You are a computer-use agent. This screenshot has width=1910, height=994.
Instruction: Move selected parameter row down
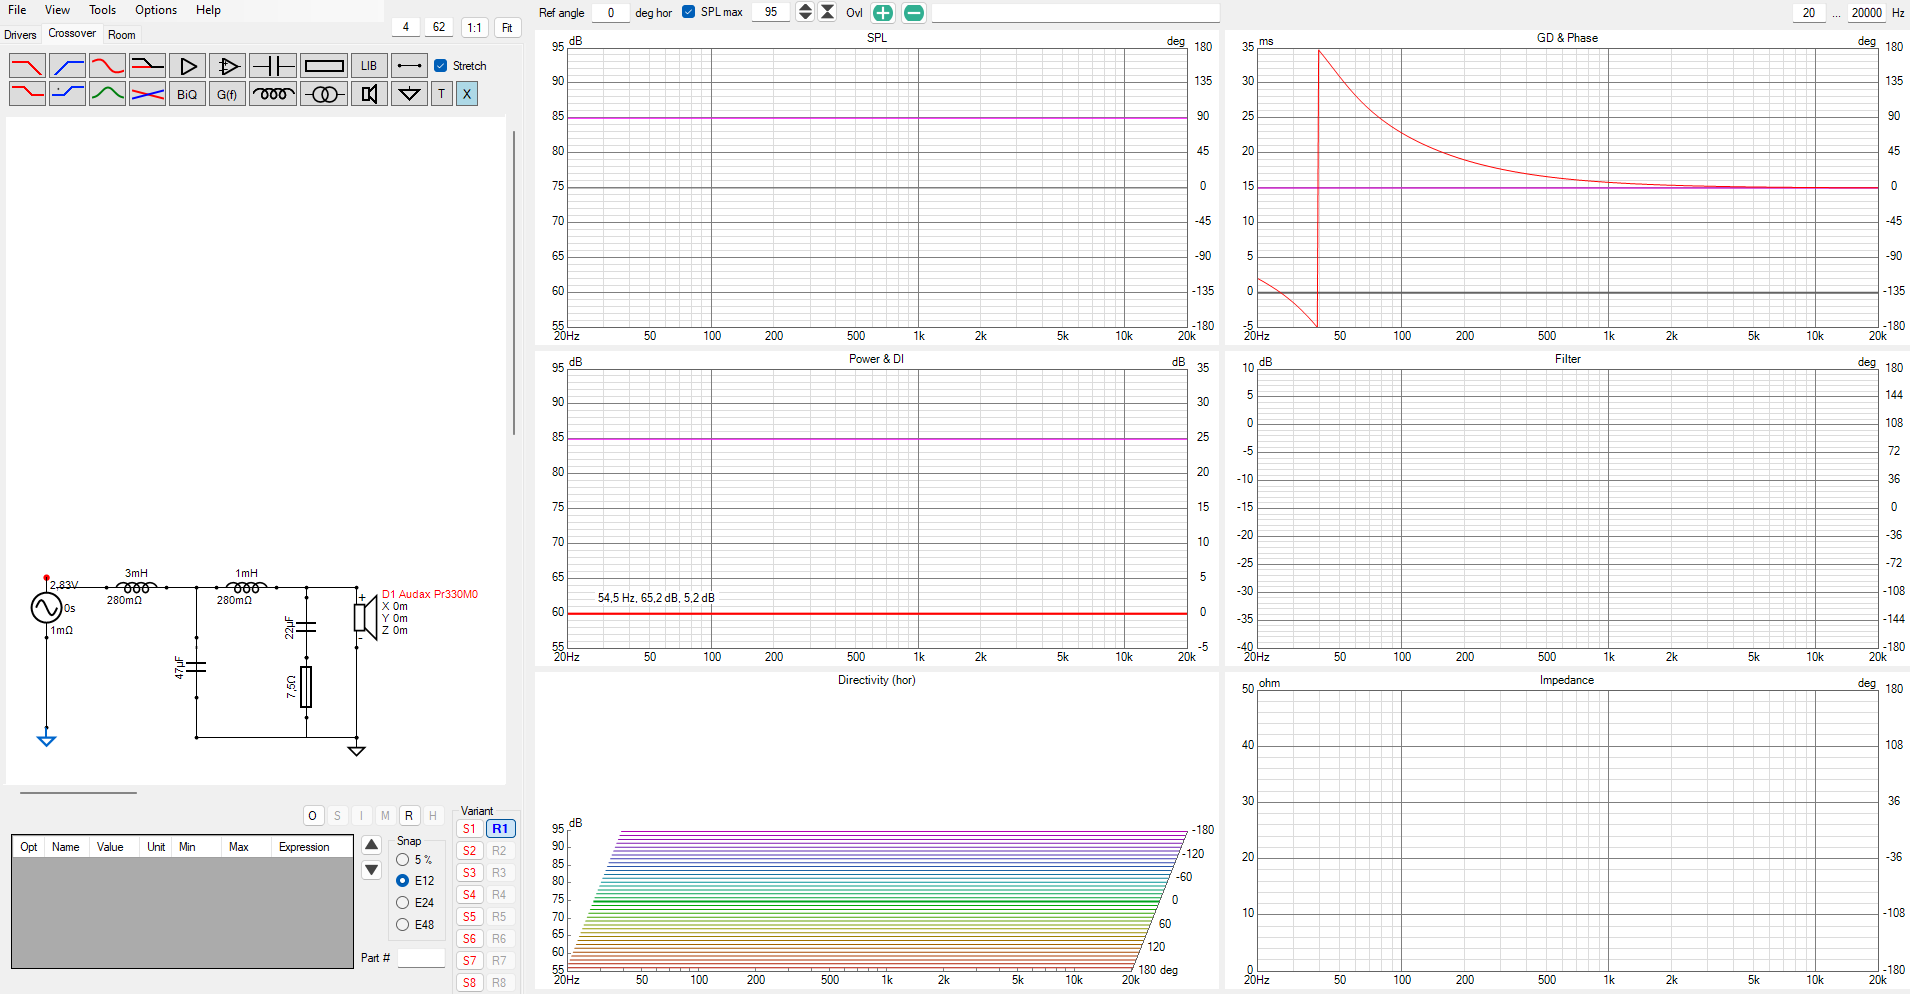click(371, 870)
